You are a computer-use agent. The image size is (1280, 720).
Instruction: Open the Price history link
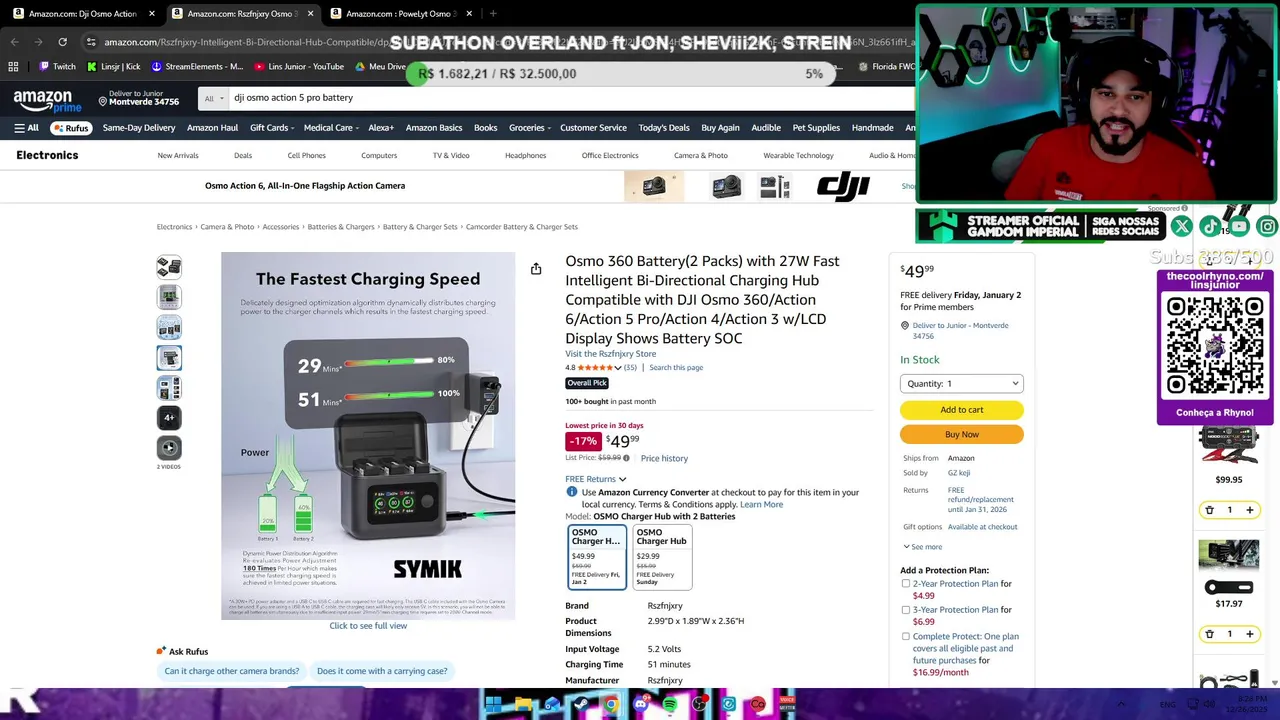click(x=664, y=458)
